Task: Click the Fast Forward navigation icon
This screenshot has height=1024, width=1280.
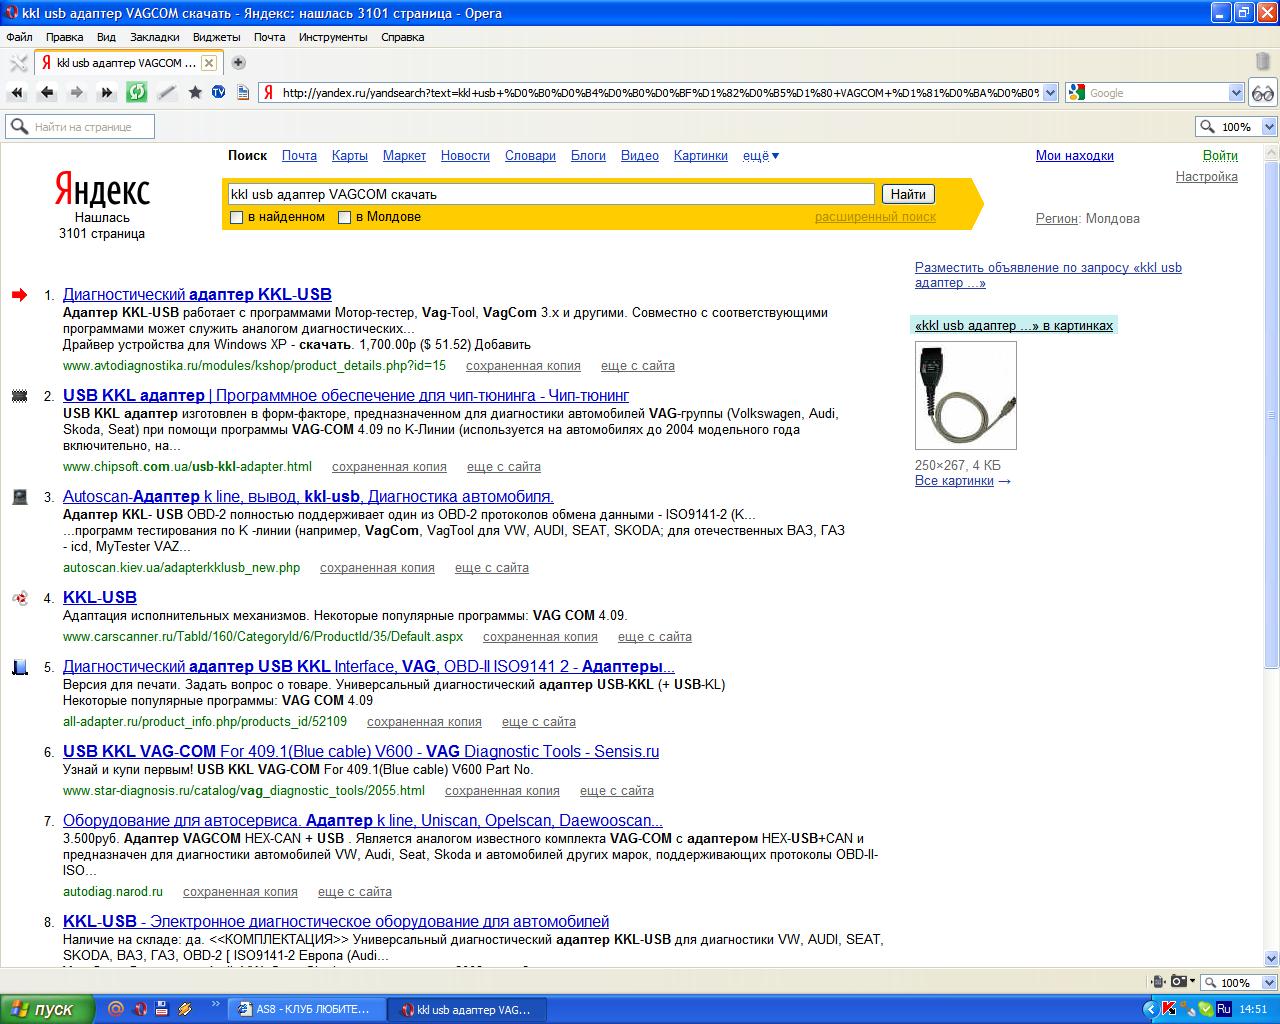Action: (106, 92)
